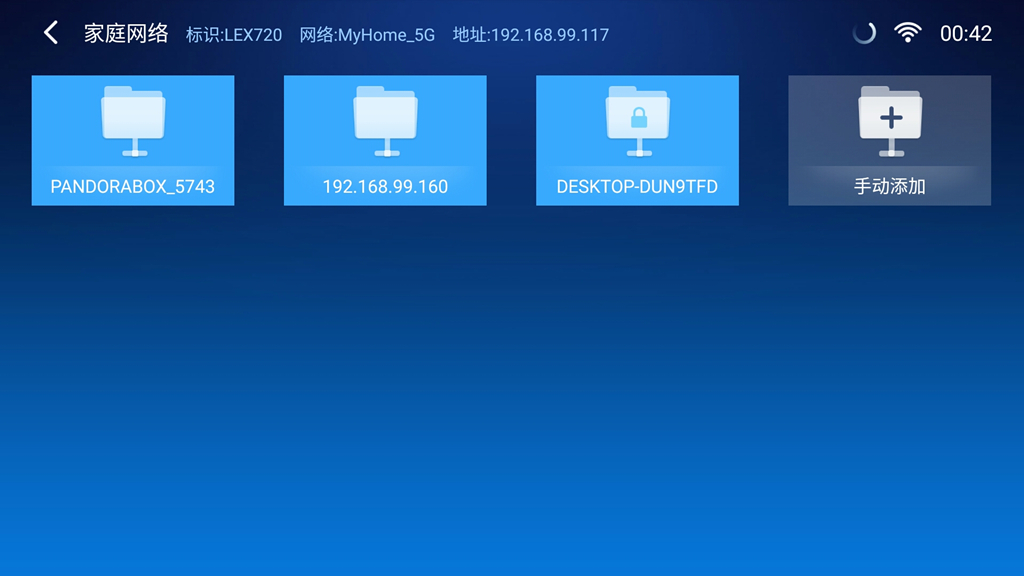Select the 手动添加 manual add tile
Image resolution: width=1024 pixels, height=576 pixels.
click(x=889, y=140)
